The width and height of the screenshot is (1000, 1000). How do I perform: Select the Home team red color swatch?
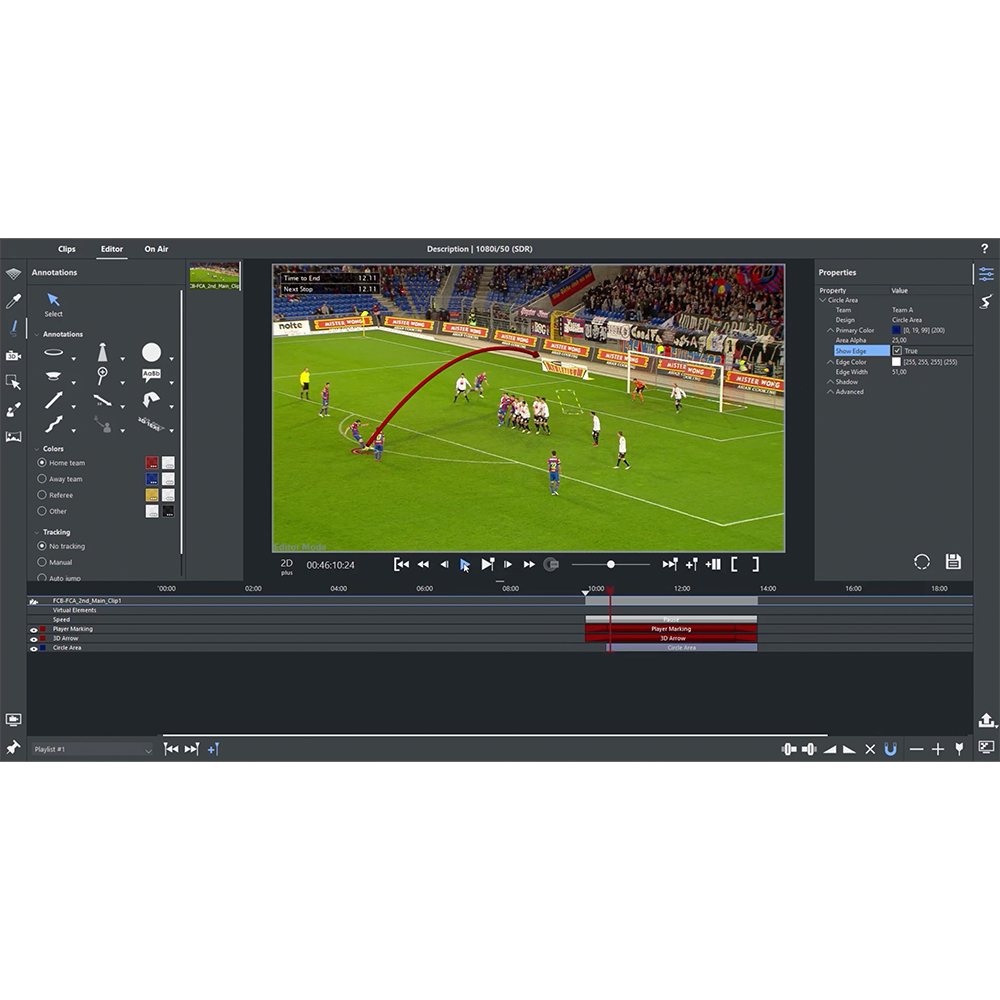point(150,463)
